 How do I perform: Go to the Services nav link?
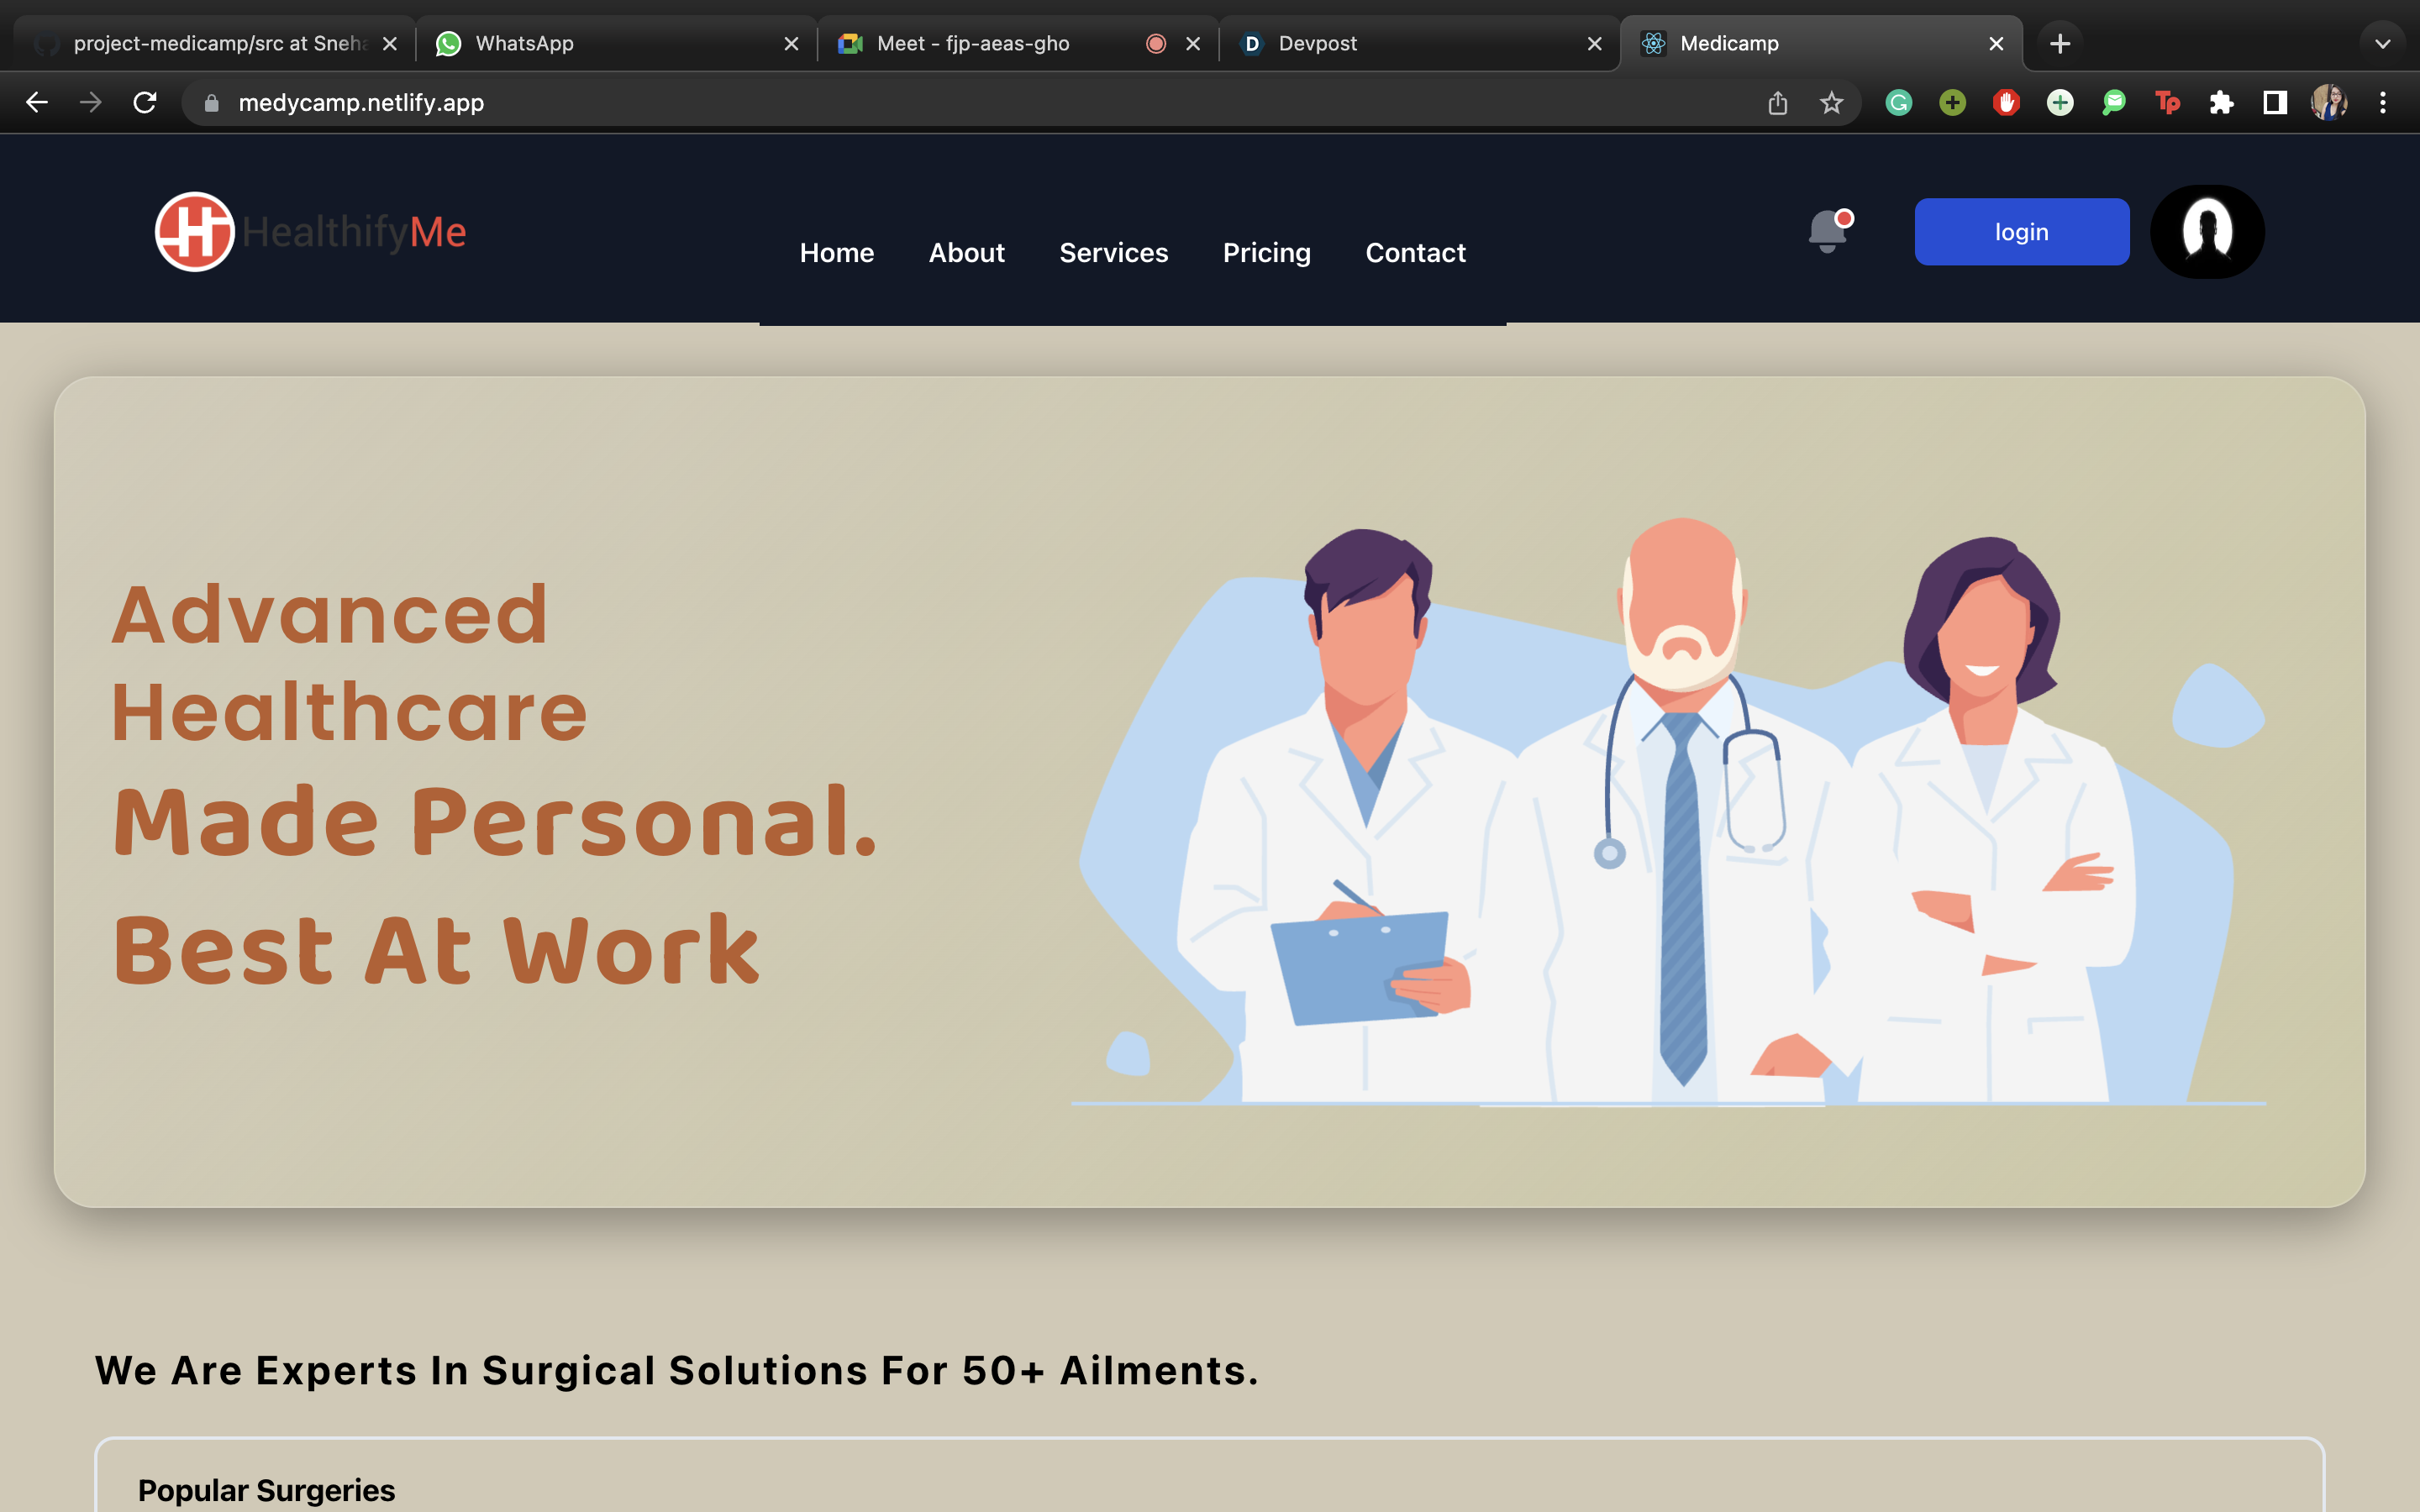point(1113,253)
